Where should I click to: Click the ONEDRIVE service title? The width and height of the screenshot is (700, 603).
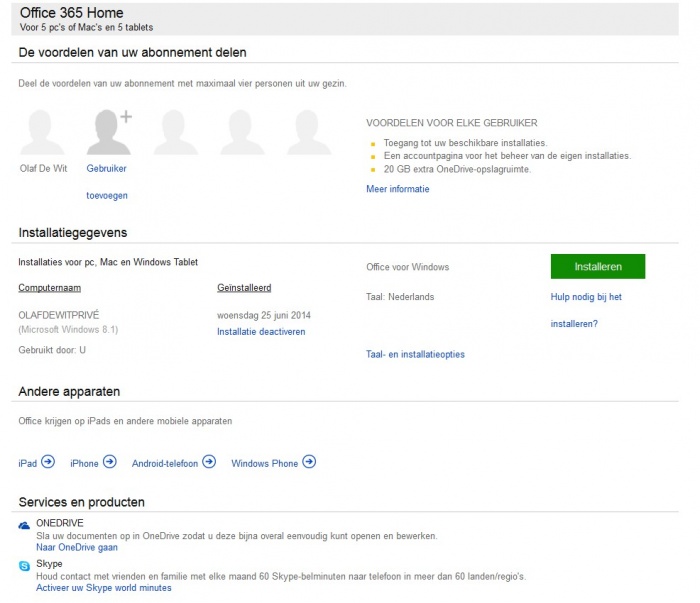point(60,523)
